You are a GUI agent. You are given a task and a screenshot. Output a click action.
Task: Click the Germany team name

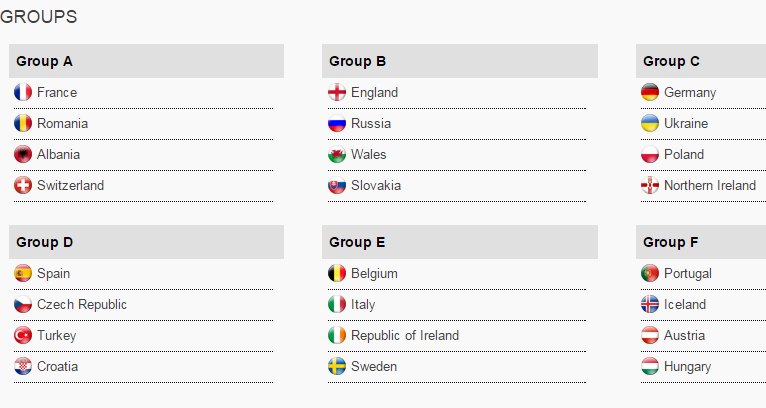[x=690, y=93]
